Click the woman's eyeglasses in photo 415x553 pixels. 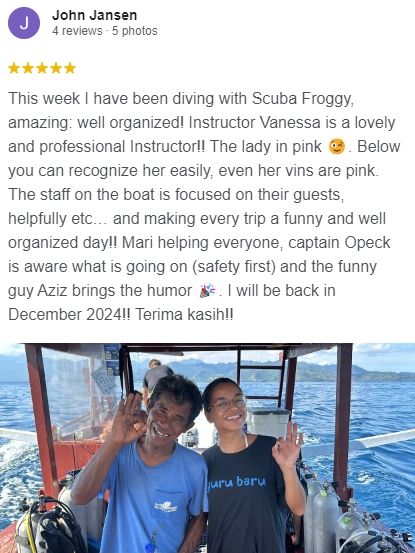click(228, 403)
